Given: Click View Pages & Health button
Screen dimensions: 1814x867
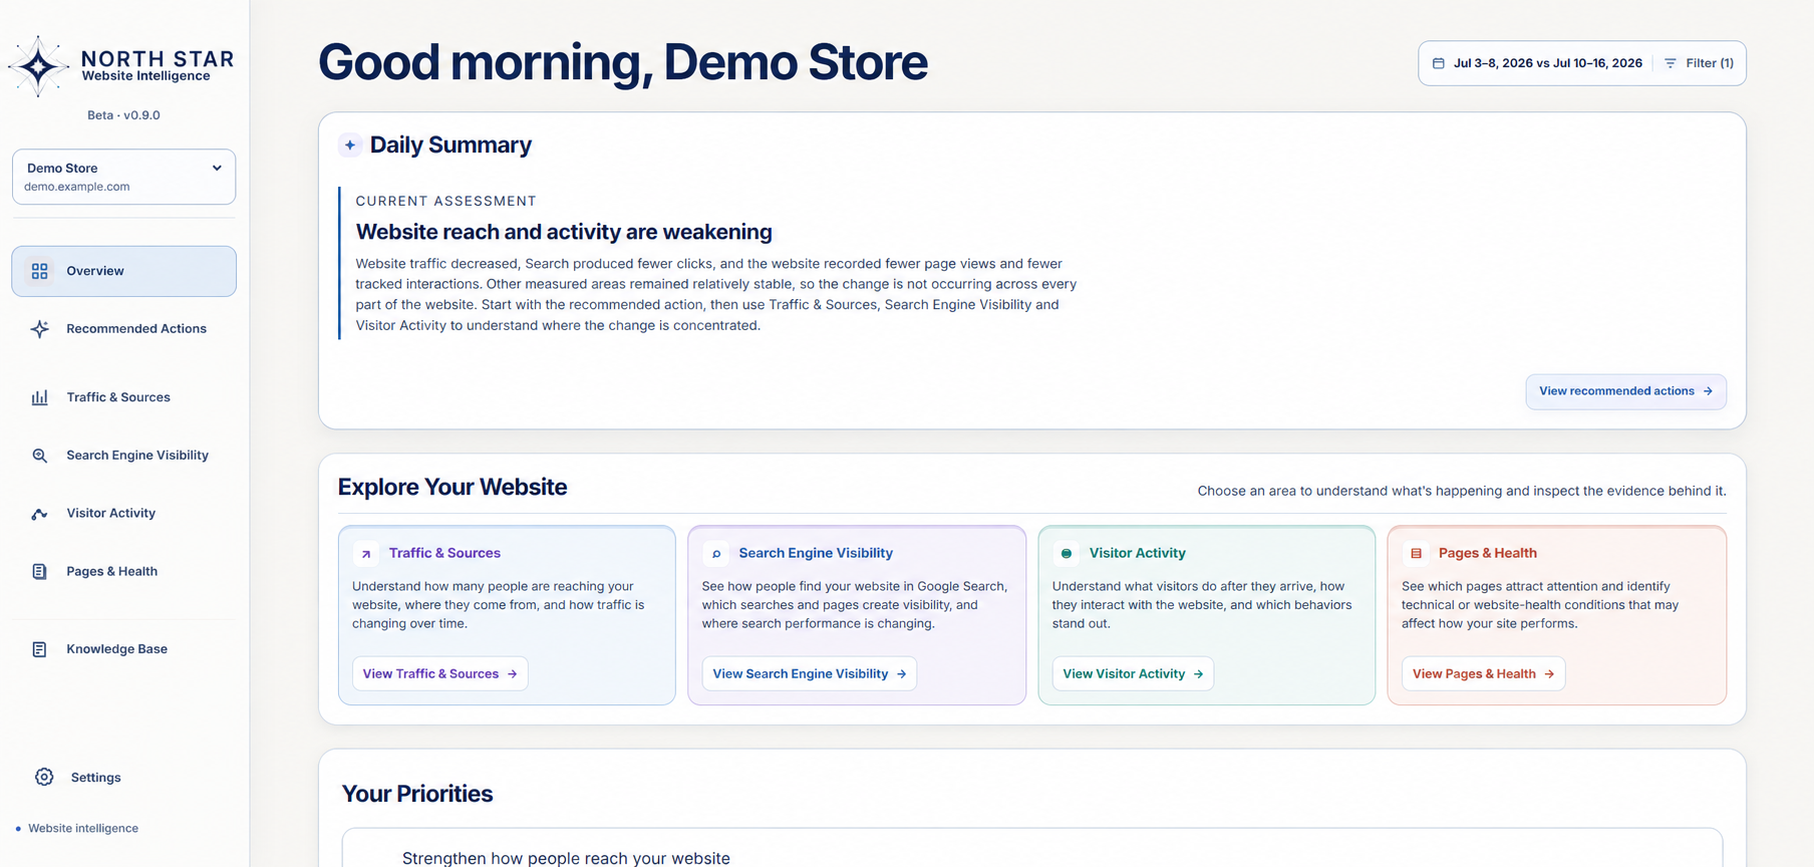Looking at the screenshot, I should (1484, 674).
